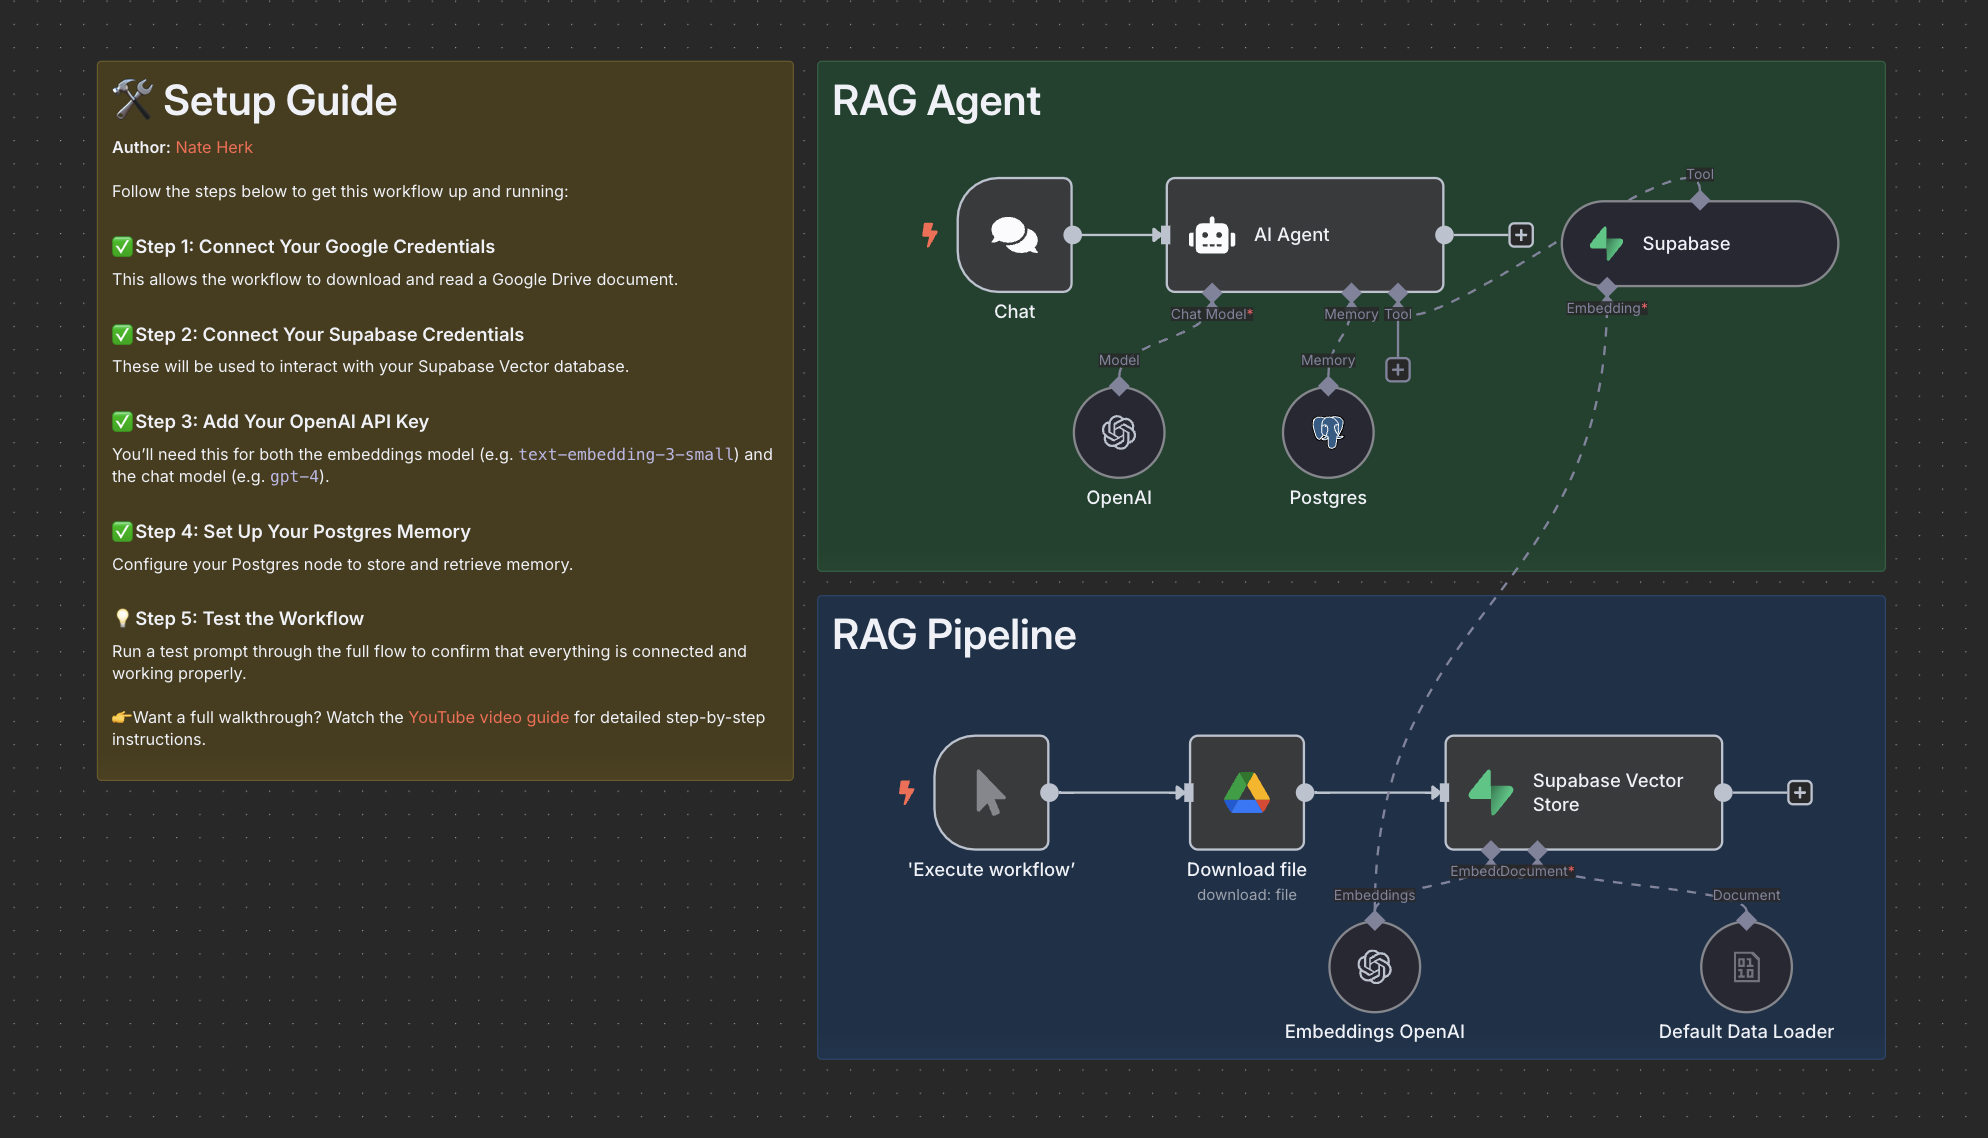The width and height of the screenshot is (1988, 1138).
Task: Open the YouTube video guide link
Action: (488, 717)
